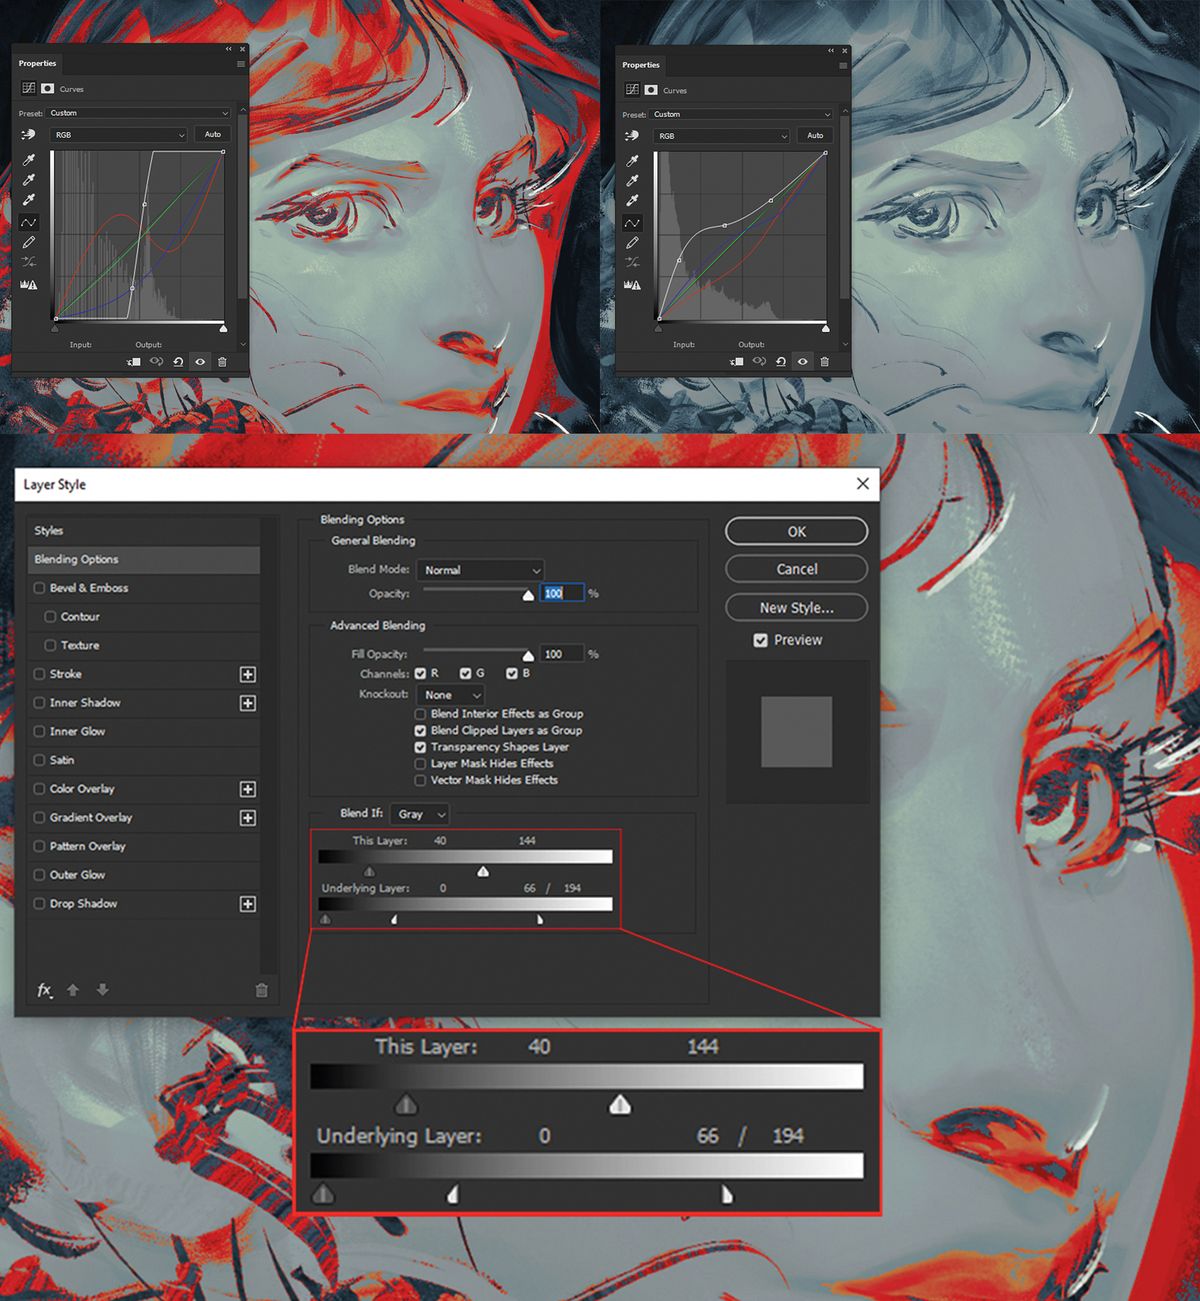Click the fx button in Layer Style dialog
This screenshot has width=1200, height=1301.
[44, 990]
